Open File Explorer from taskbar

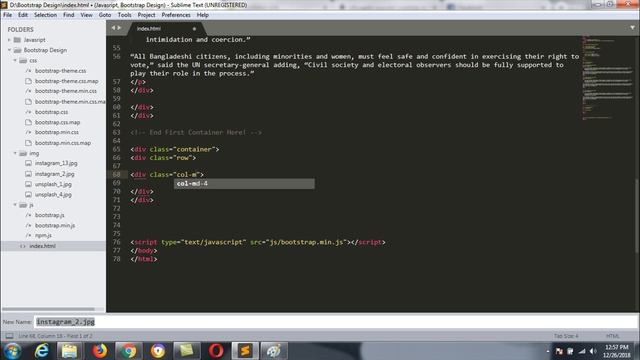pos(69,351)
